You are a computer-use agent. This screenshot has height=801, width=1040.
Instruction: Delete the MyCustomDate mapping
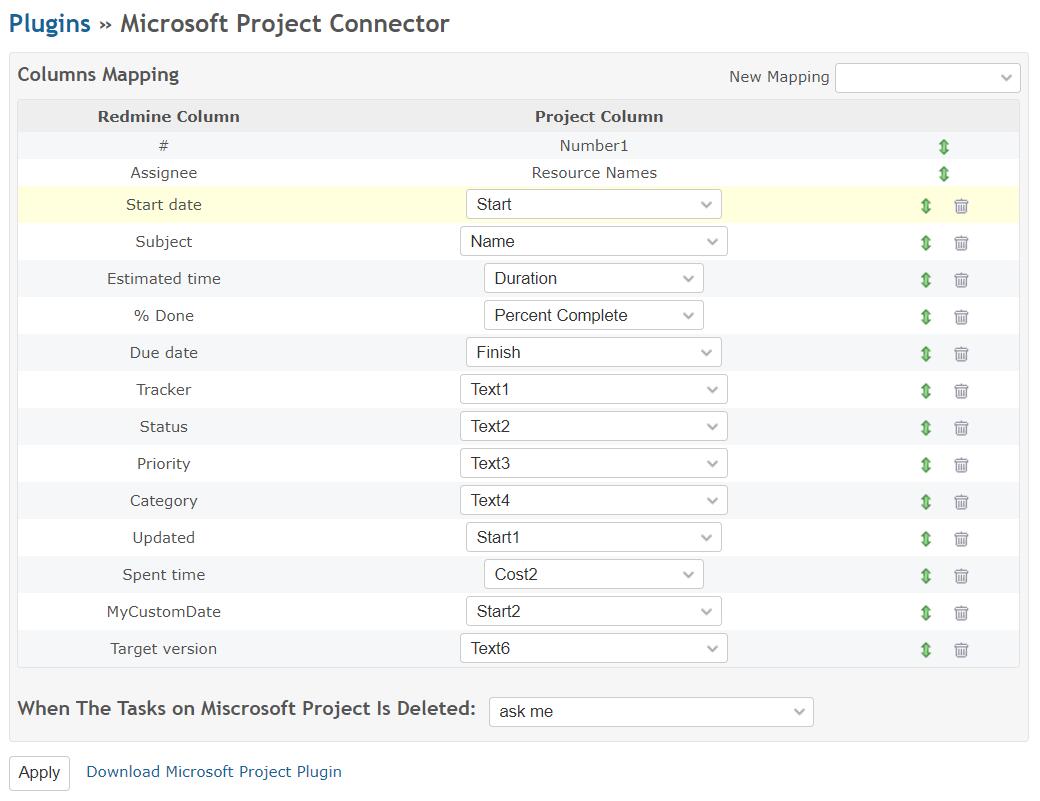(x=961, y=613)
